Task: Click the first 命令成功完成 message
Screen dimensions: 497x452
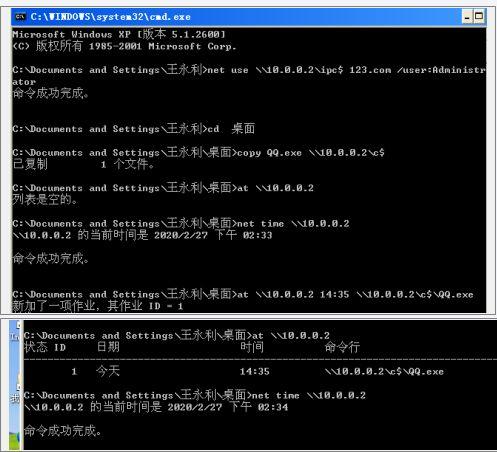Action: pos(51,93)
